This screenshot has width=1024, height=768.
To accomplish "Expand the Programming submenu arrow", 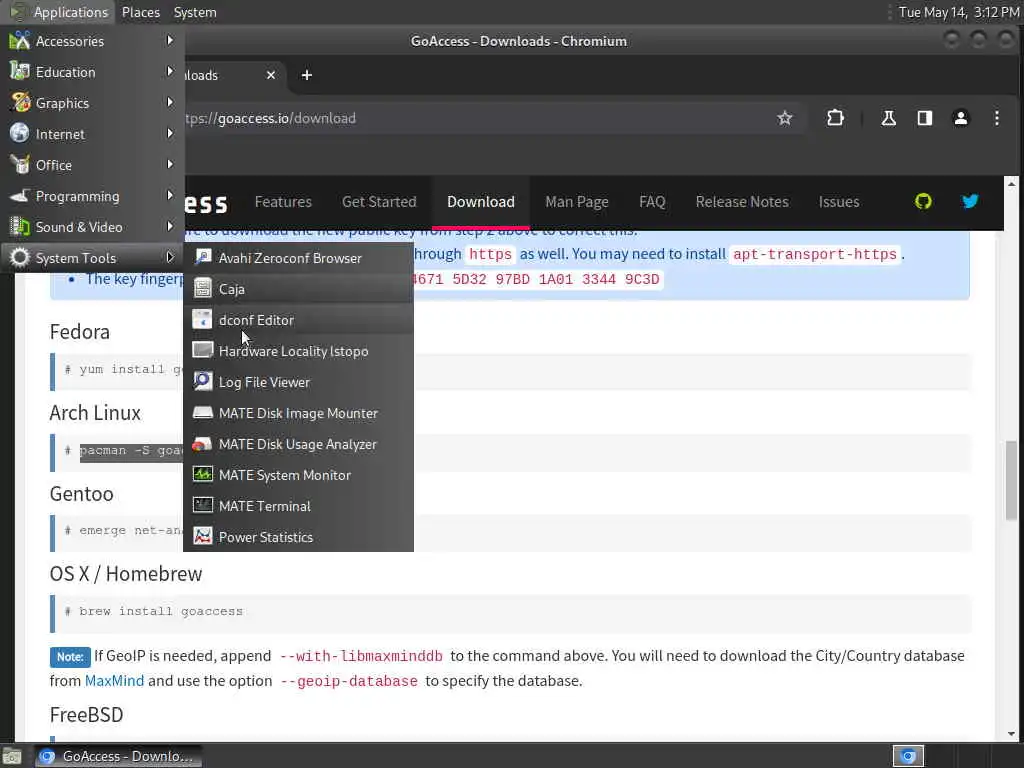I will 170,195.
